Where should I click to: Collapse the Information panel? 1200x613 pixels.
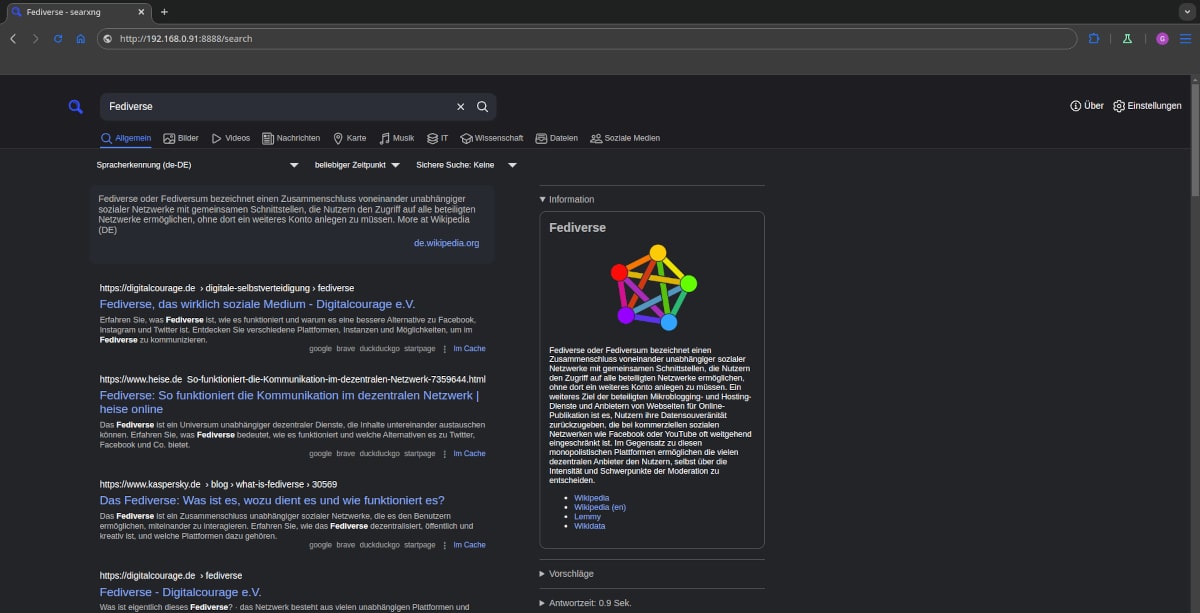point(567,199)
